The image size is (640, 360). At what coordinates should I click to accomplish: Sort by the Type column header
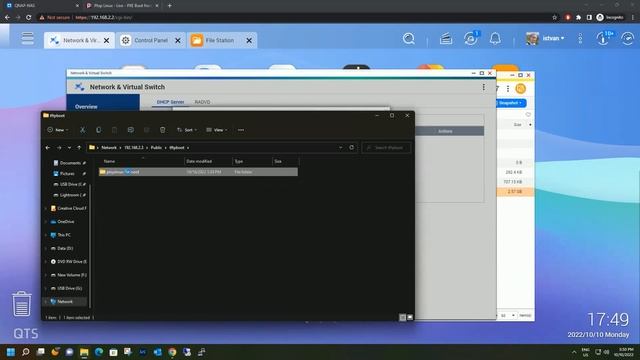point(252,161)
